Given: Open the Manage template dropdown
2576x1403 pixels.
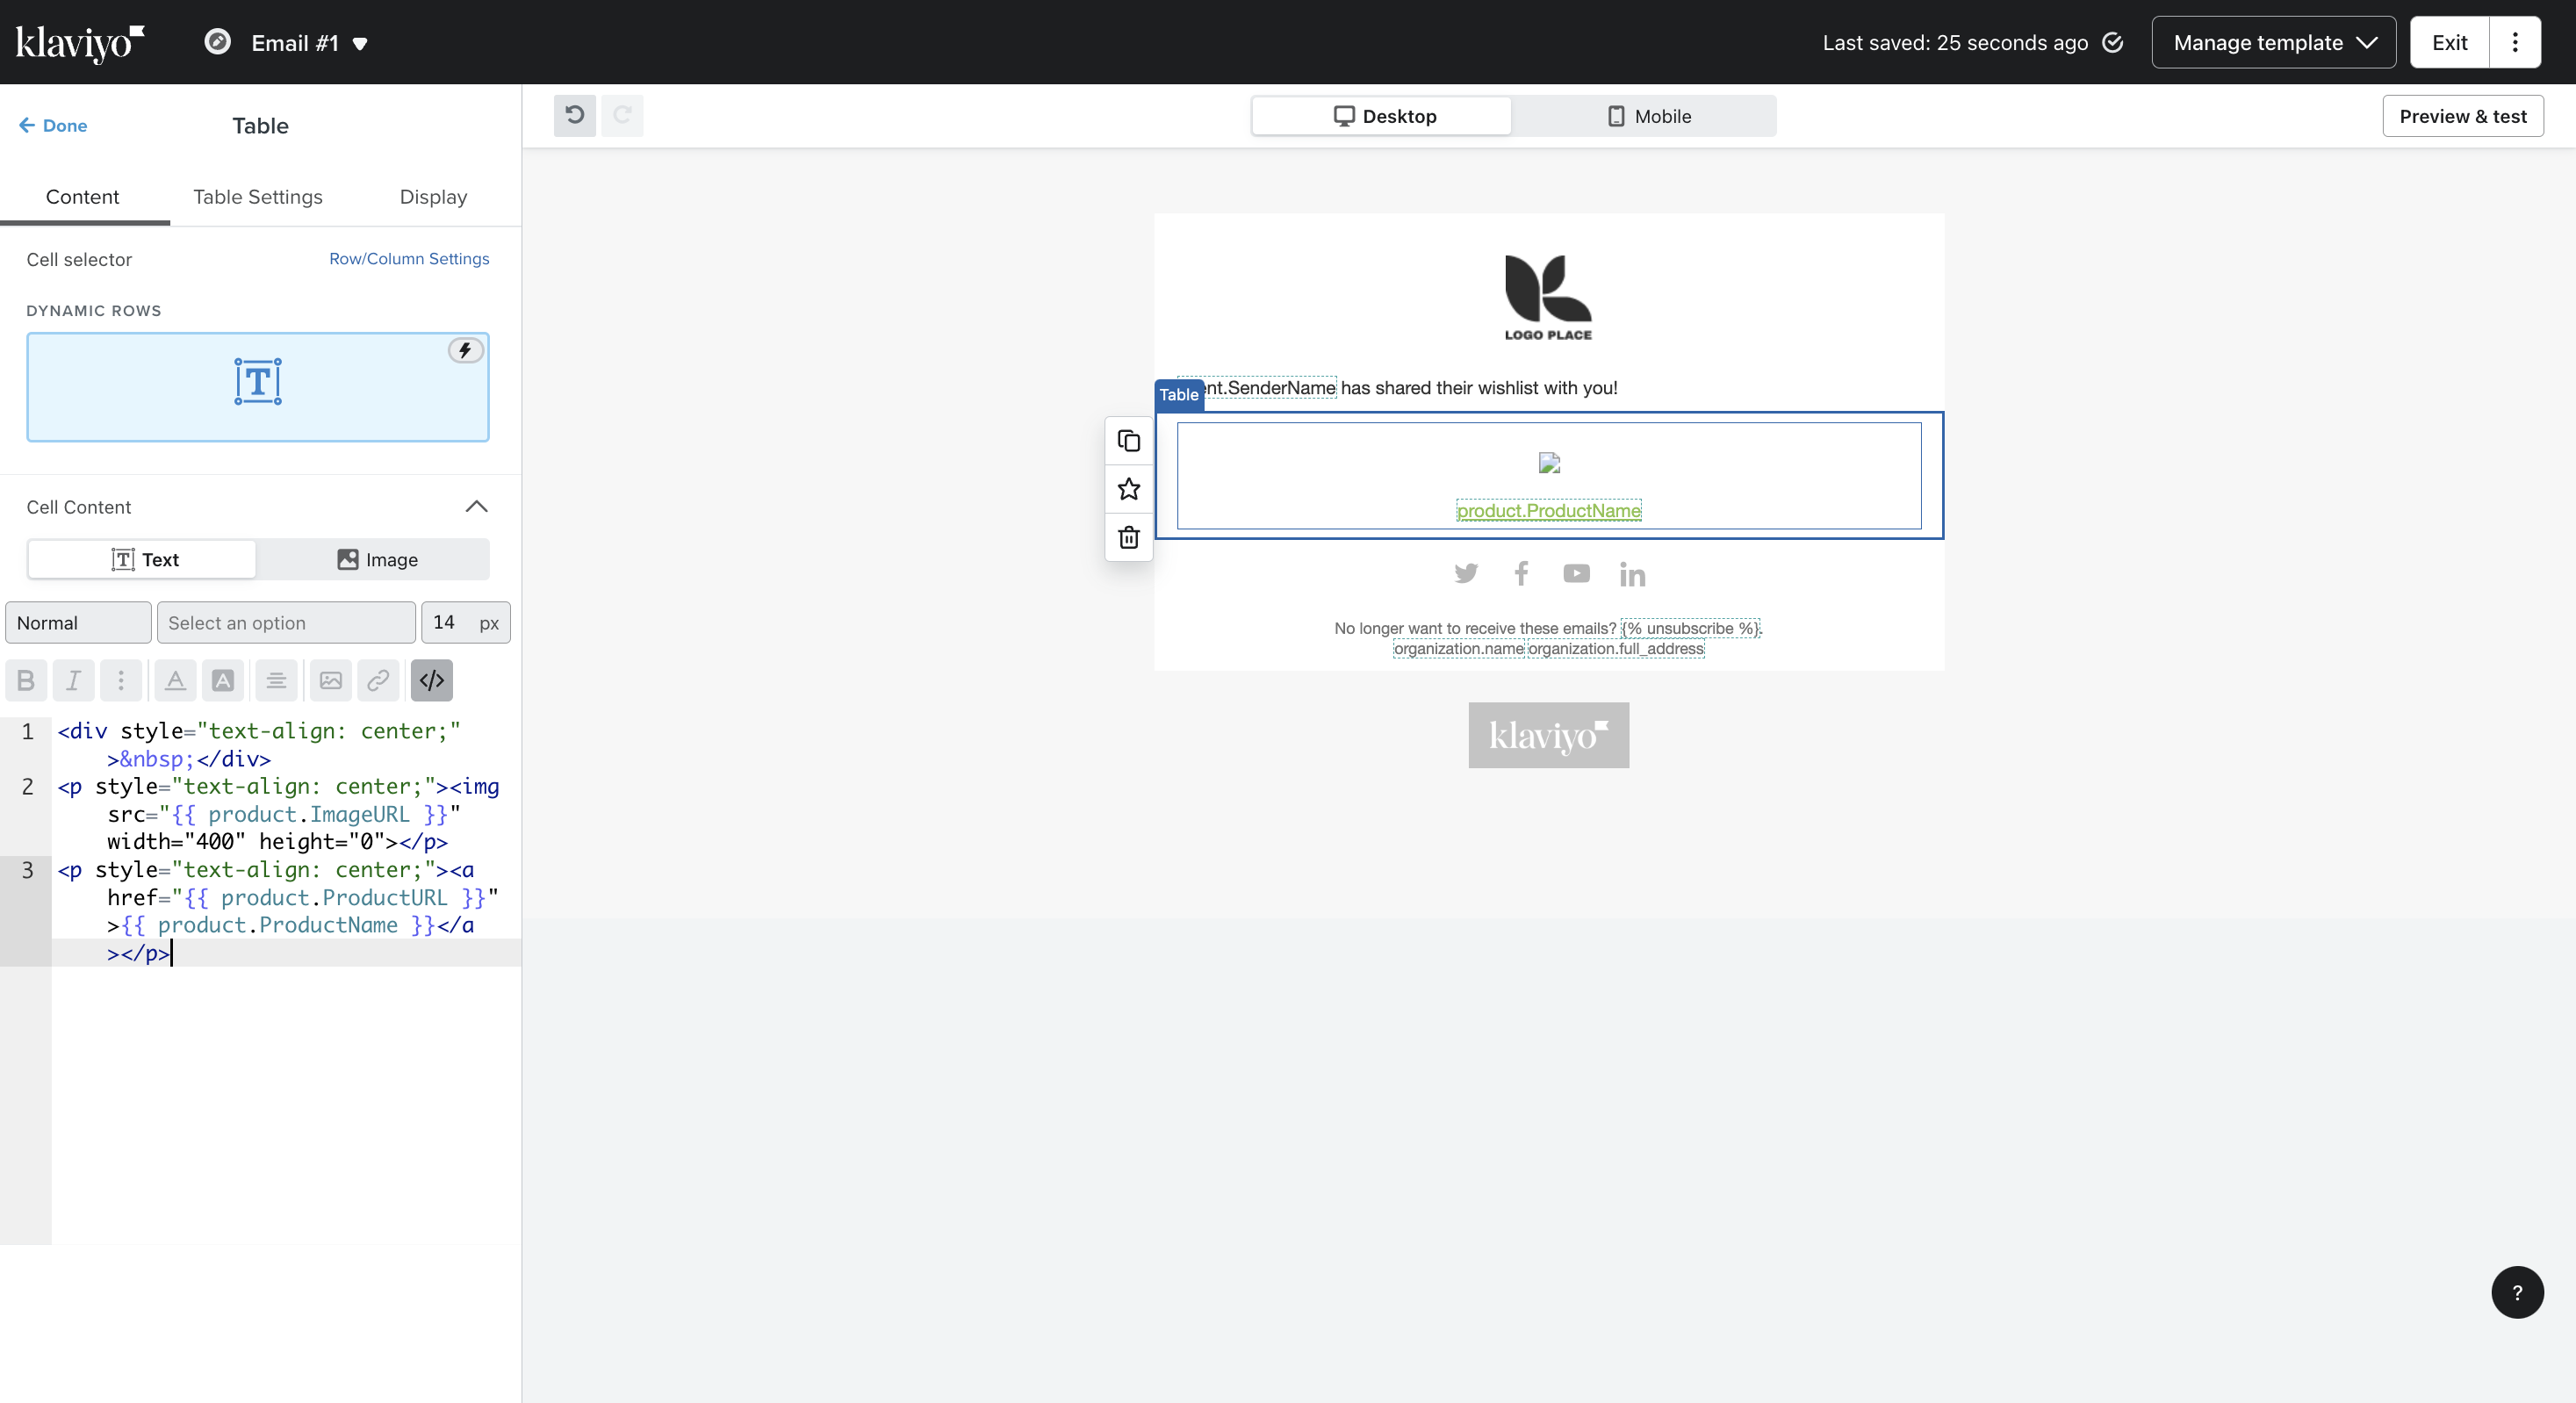Looking at the screenshot, I should pyautogui.click(x=2273, y=43).
